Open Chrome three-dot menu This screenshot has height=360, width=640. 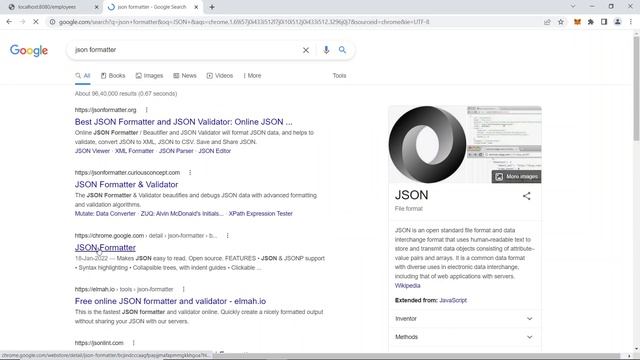pos(631,22)
